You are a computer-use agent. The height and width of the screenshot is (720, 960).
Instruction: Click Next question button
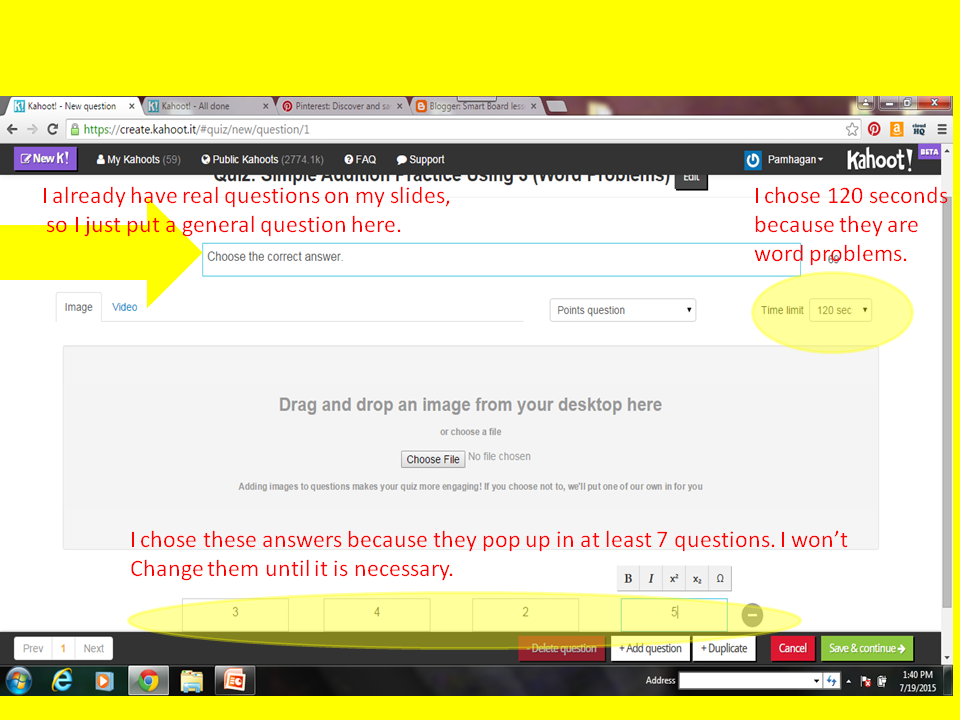[x=94, y=648]
